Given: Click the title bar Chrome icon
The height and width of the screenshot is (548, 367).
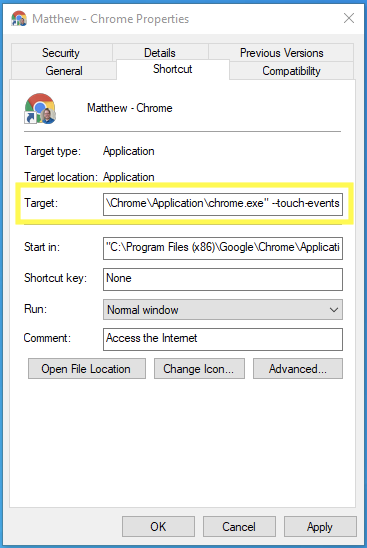Looking at the screenshot, I should (19, 18).
